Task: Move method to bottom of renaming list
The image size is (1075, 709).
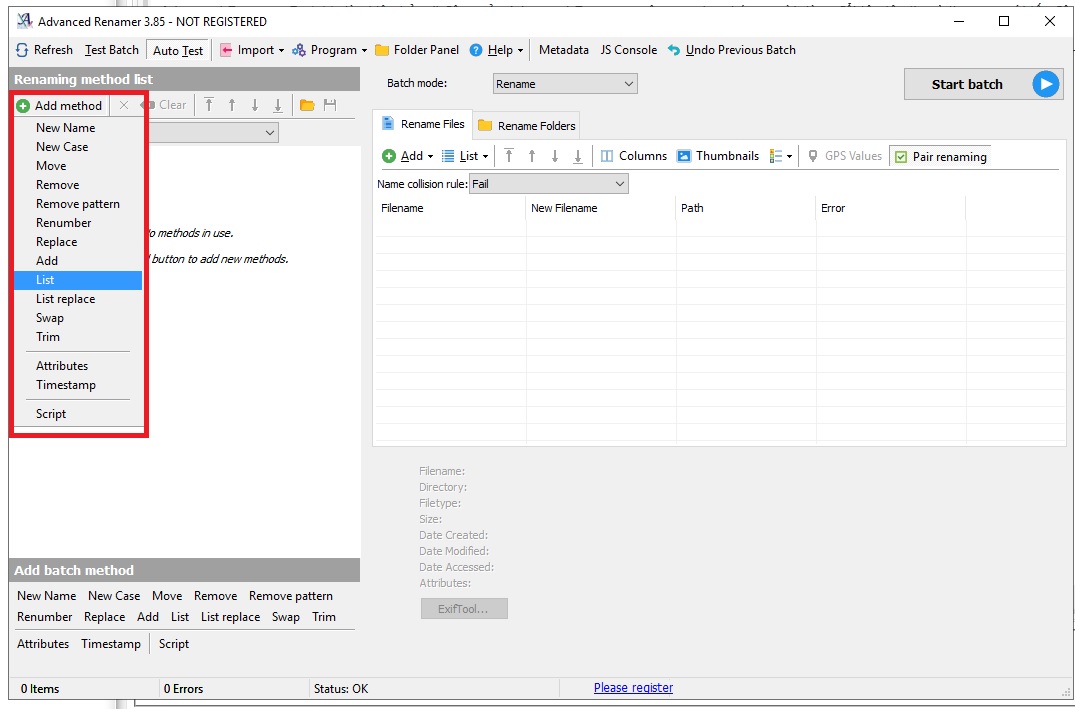Action: (278, 105)
